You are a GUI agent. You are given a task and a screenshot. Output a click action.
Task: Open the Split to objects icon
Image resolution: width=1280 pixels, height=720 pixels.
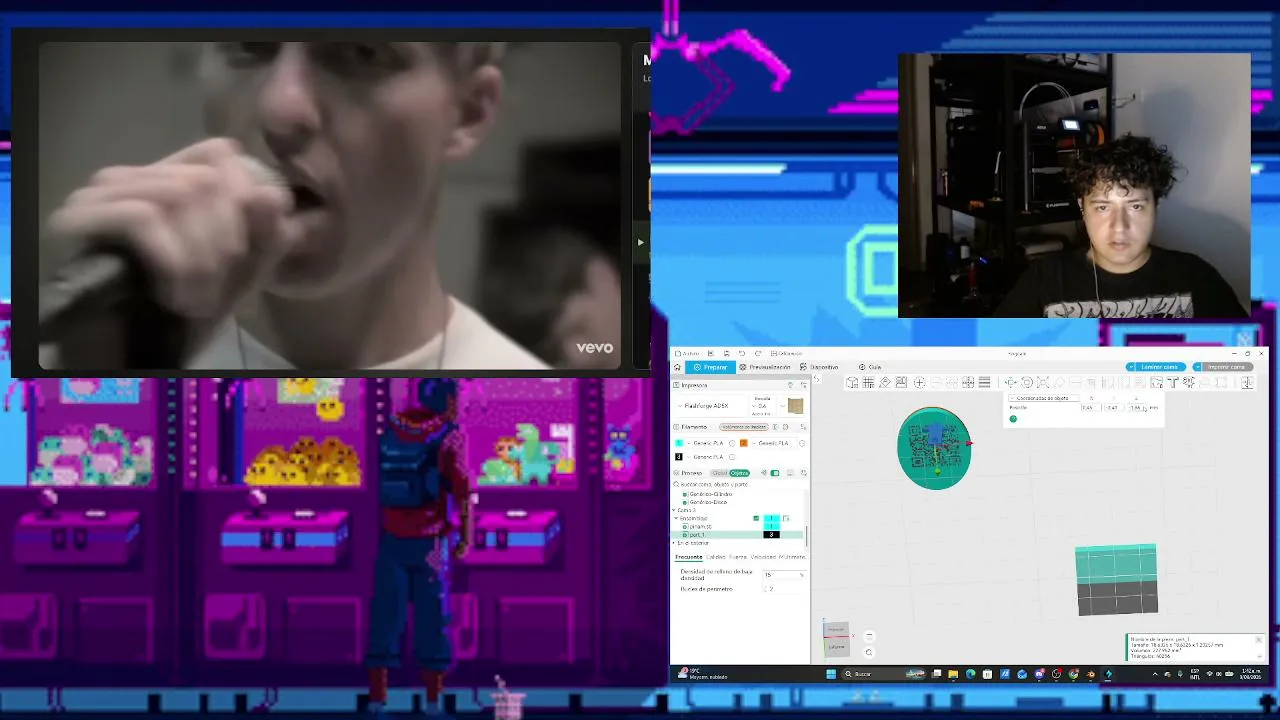(951, 382)
